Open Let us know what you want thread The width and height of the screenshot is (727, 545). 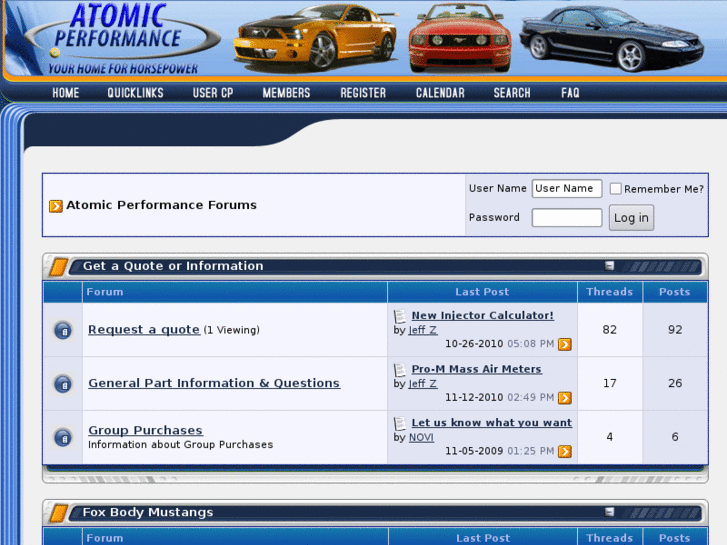click(x=492, y=423)
